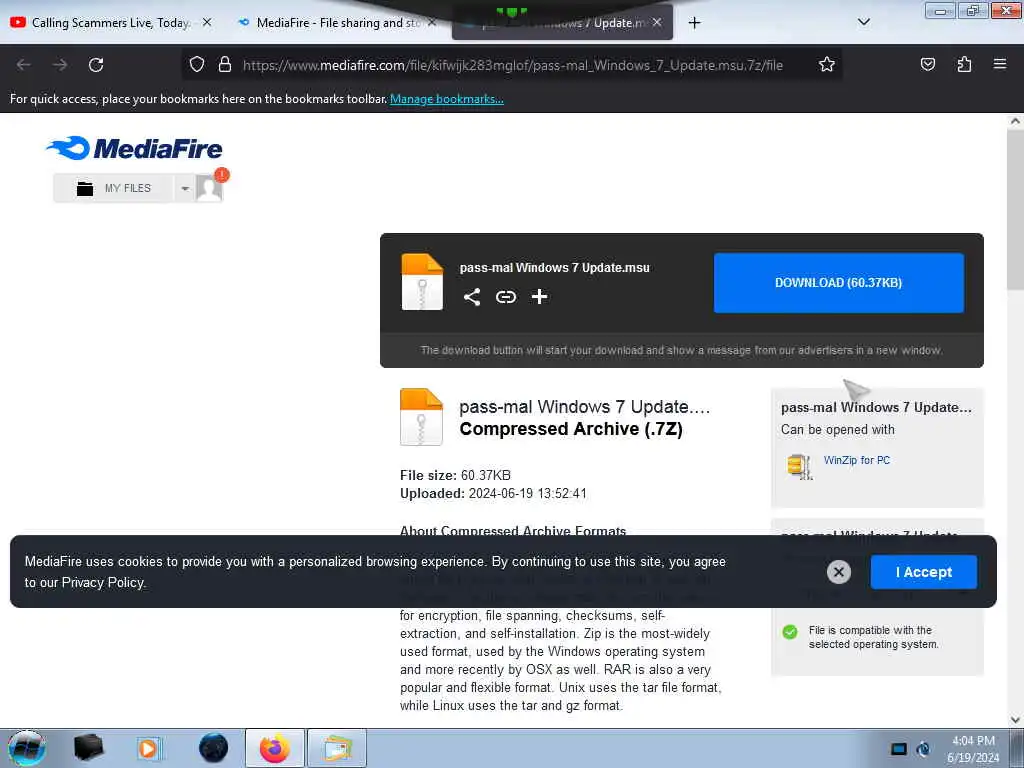Open the Pocket save icon
Viewport: 1024px width, 768px height.
tap(927, 65)
